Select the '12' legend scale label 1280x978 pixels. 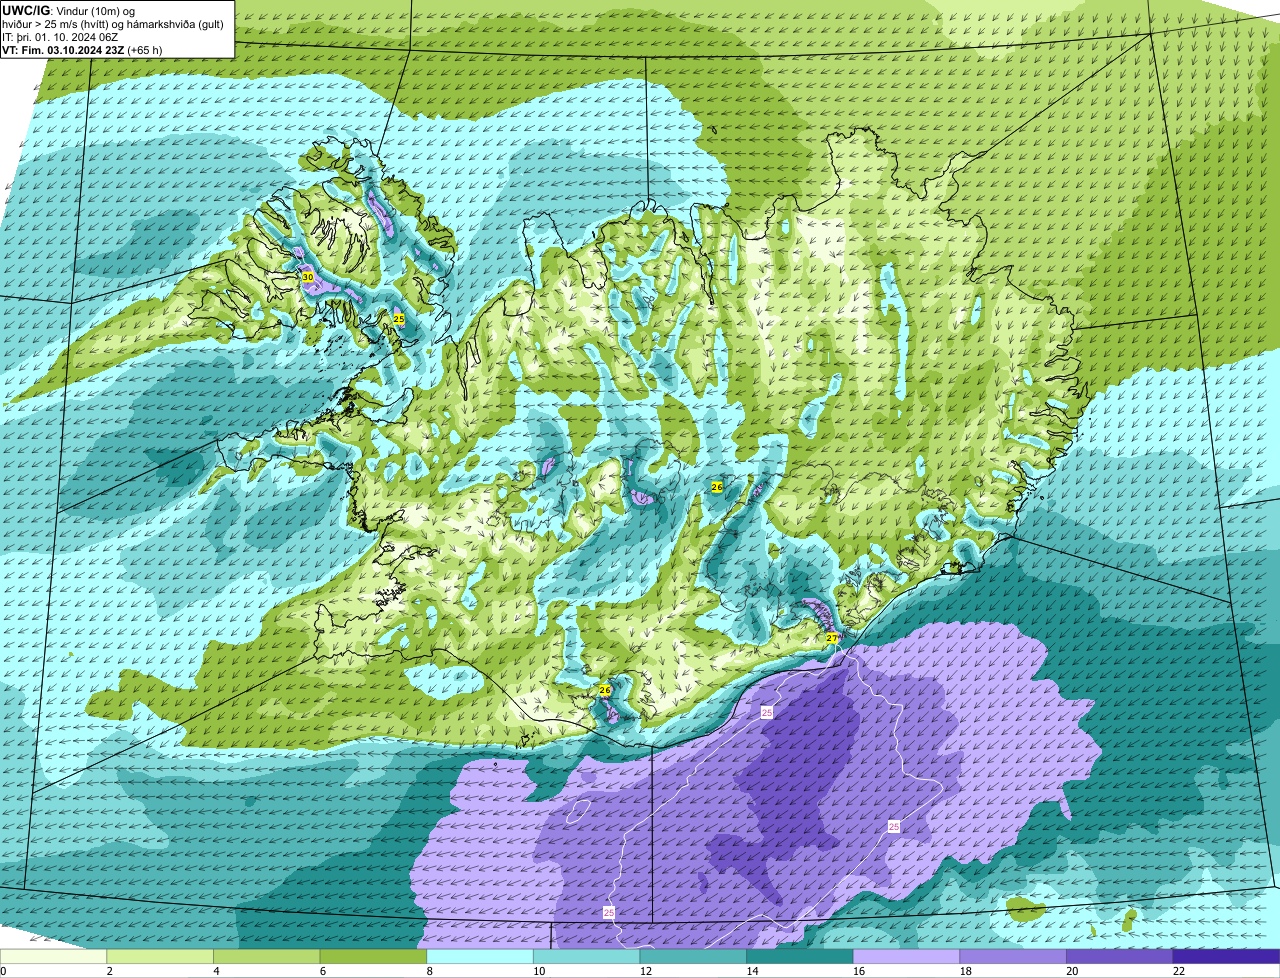(646, 971)
